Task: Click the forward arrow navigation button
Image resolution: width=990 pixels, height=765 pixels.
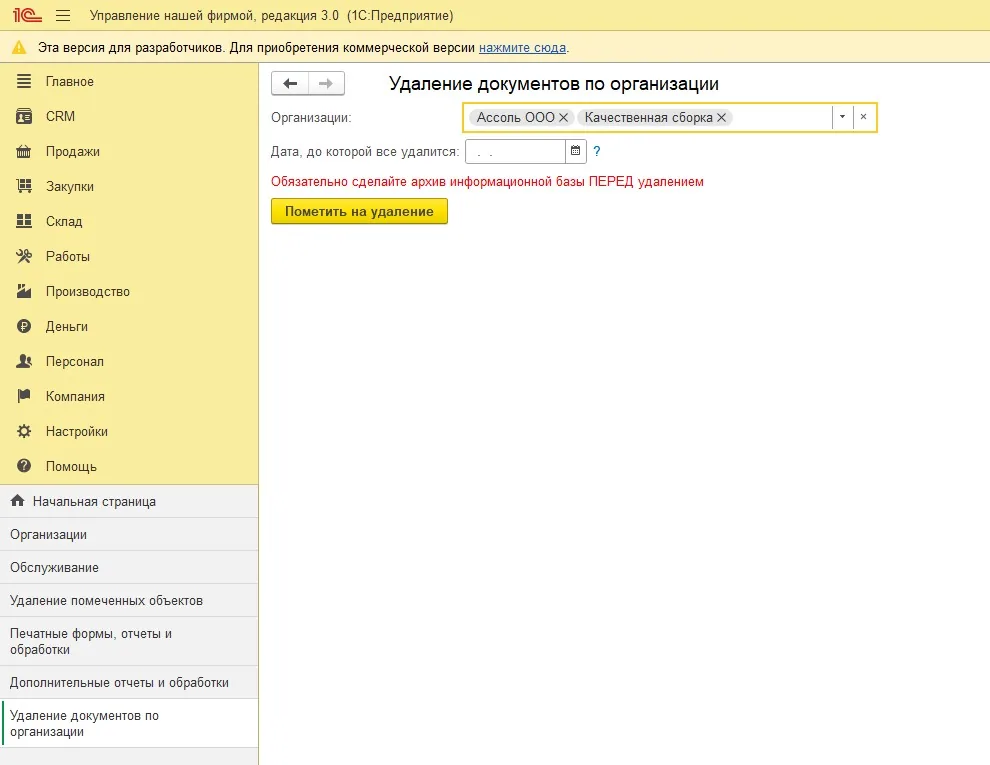Action: coord(326,83)
